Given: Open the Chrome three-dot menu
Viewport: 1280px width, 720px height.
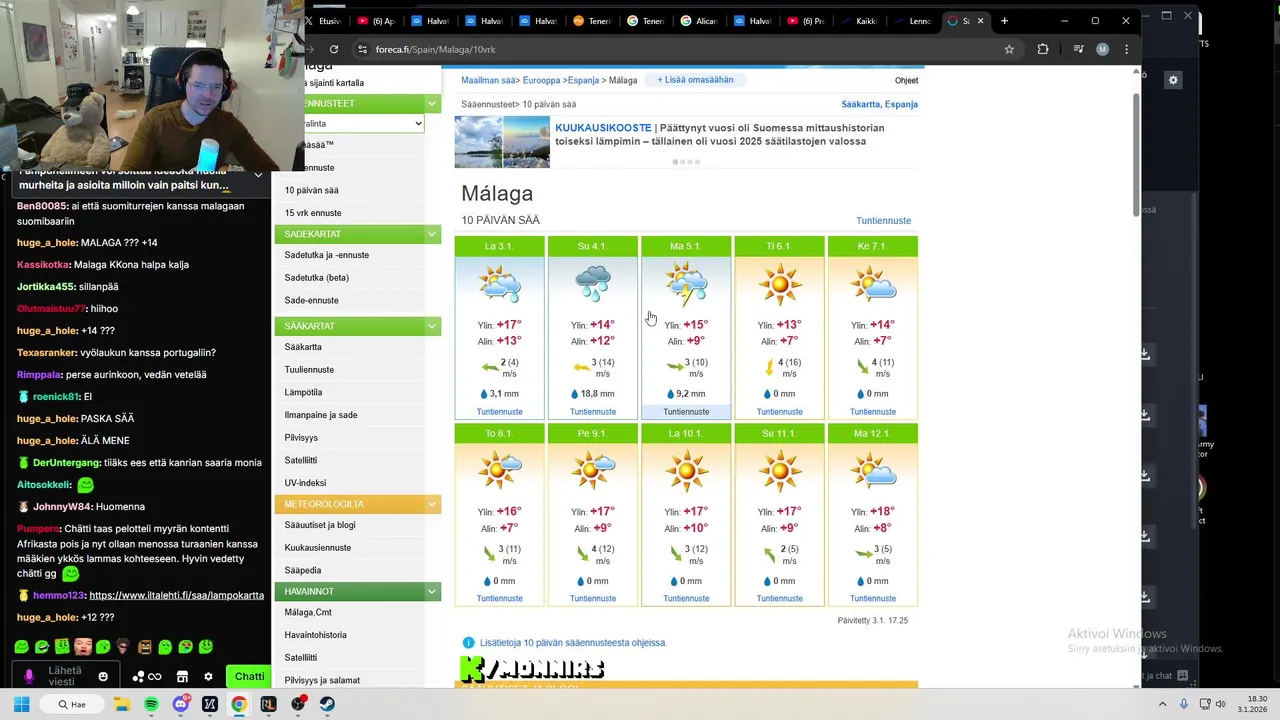Looking at the screenshot, I should (x=1127, y=49).
